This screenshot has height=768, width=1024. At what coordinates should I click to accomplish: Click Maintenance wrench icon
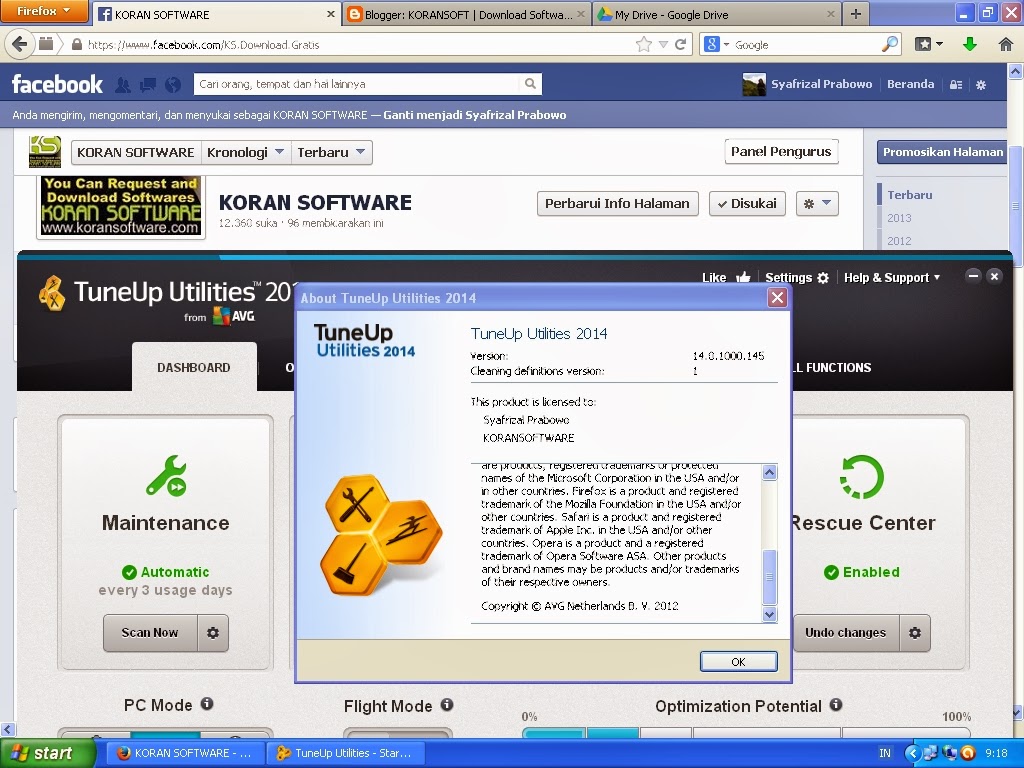click(x=166, y=476)
